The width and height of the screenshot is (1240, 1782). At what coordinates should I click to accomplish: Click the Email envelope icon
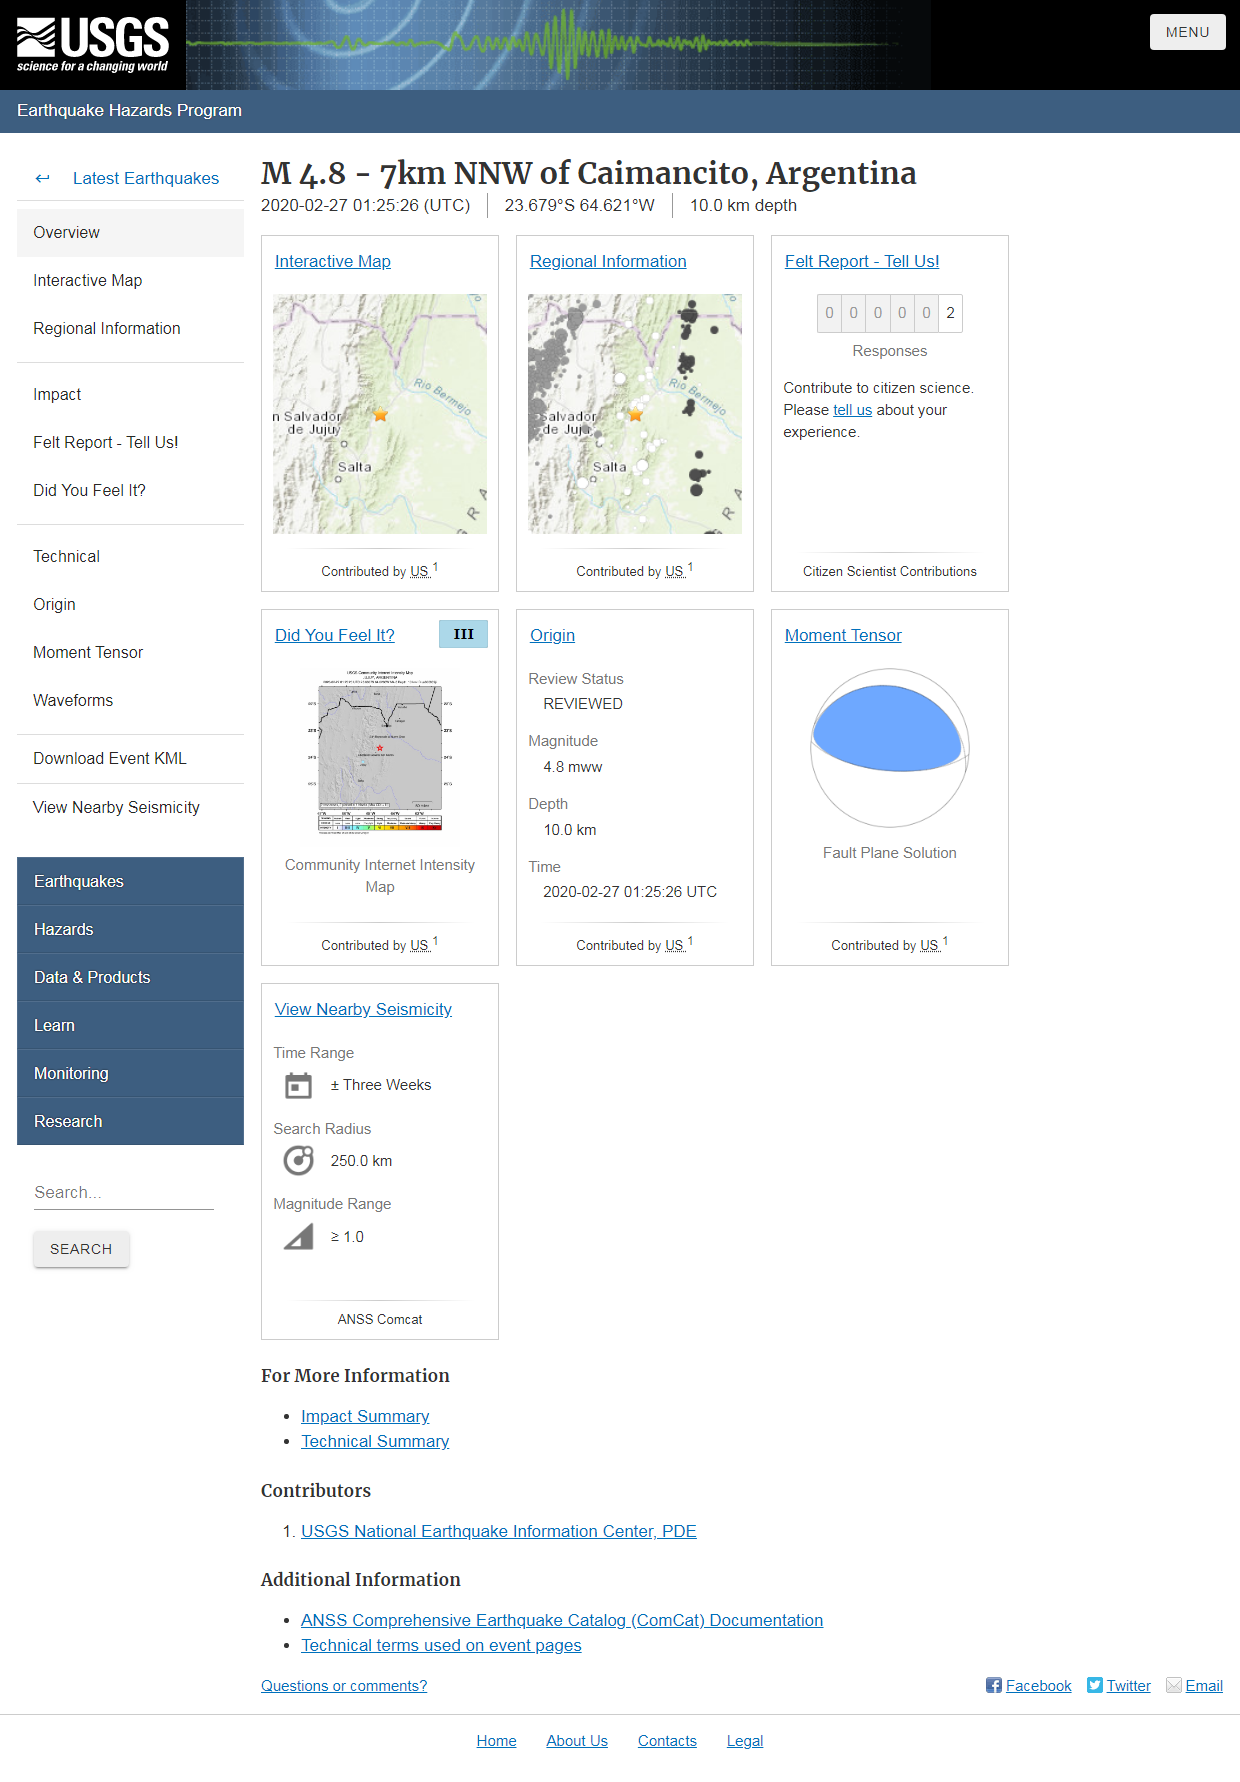point(1174,1685)
